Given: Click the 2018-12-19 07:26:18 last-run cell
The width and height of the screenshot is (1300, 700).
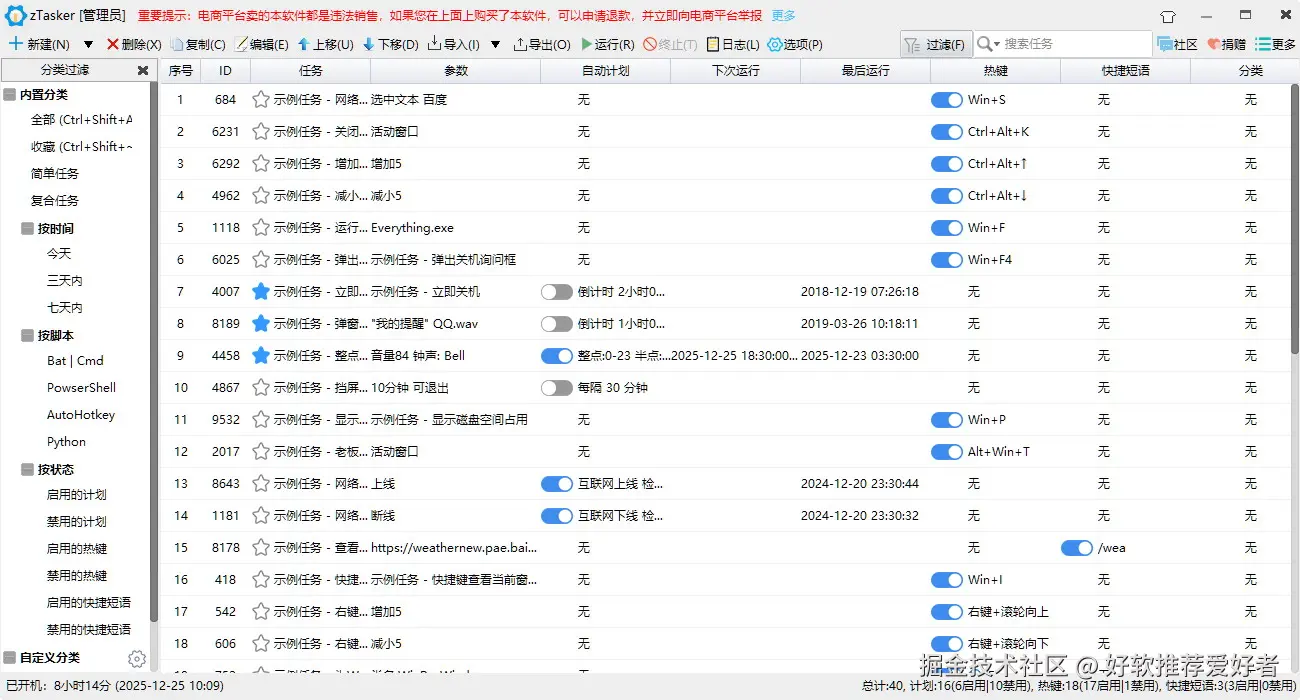Looking at the screenshot, I should point(860,292).
